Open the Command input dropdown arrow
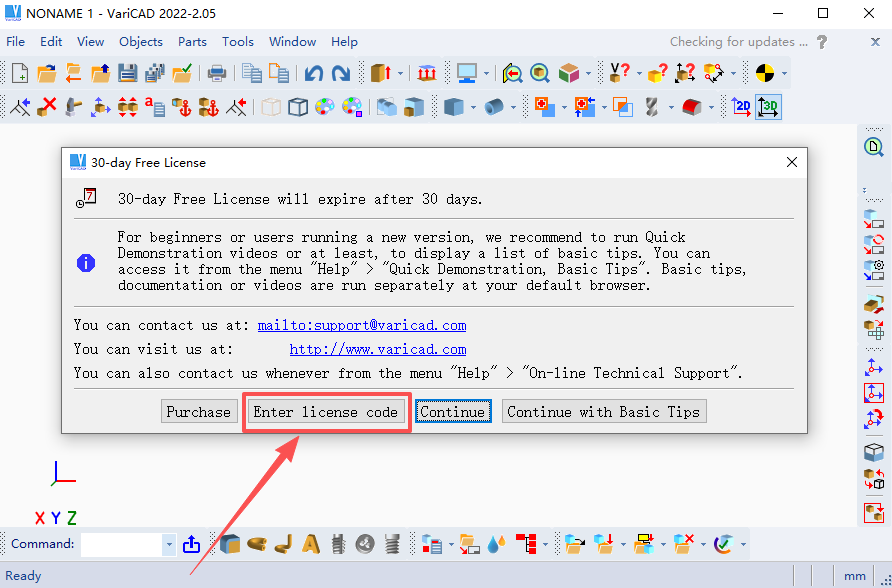 [168, 545]
